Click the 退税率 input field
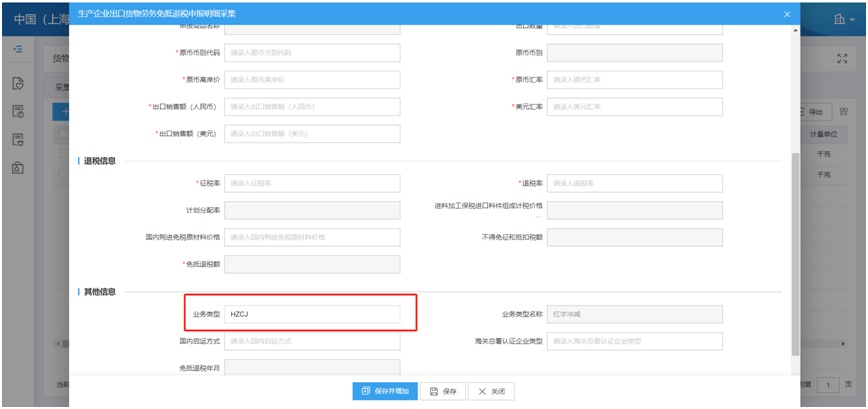 [x=634, y=183]
